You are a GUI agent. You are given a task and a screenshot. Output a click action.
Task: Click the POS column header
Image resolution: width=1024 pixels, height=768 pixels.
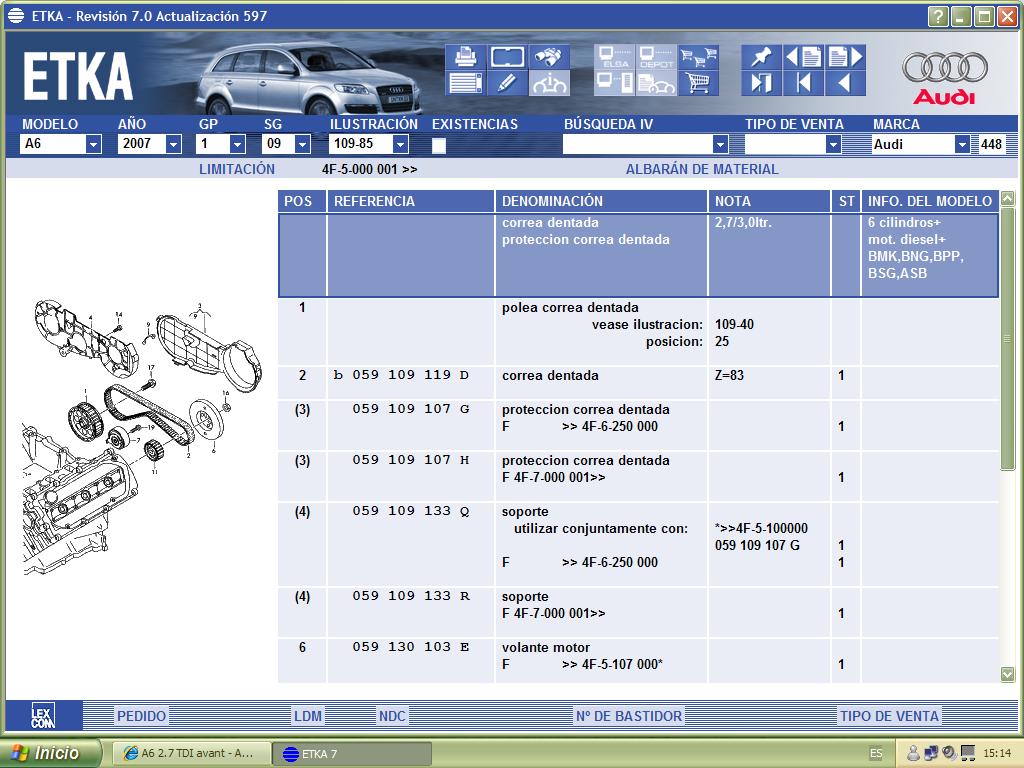[x=302, y=201]
